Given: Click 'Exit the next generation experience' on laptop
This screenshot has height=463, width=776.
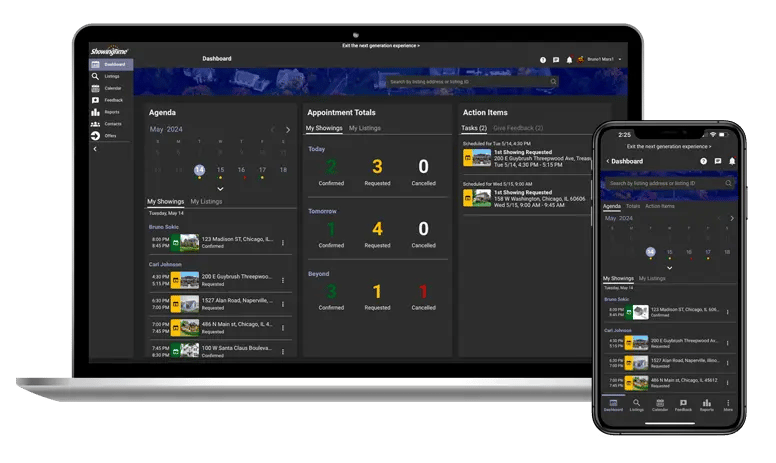Looking at the screenshot, I should pyautogui.click(x=381, y=46).
